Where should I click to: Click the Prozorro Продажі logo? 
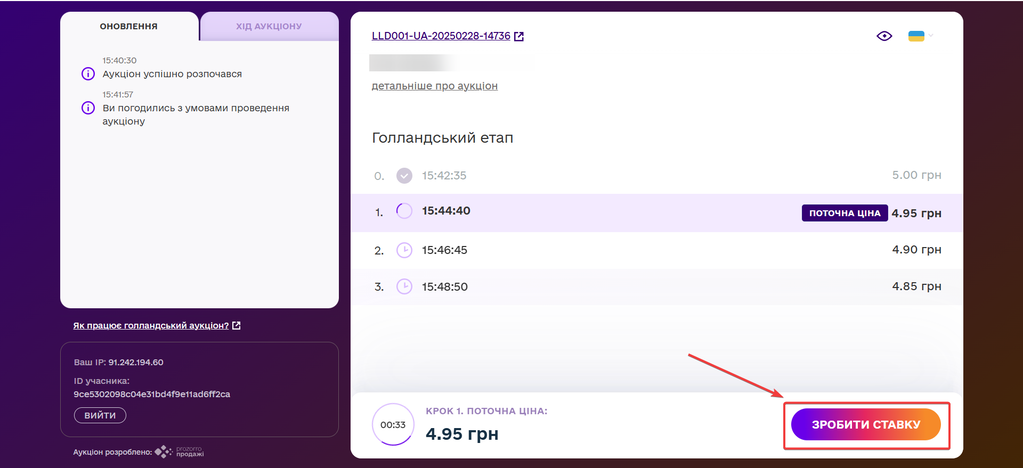pos(179,452)
